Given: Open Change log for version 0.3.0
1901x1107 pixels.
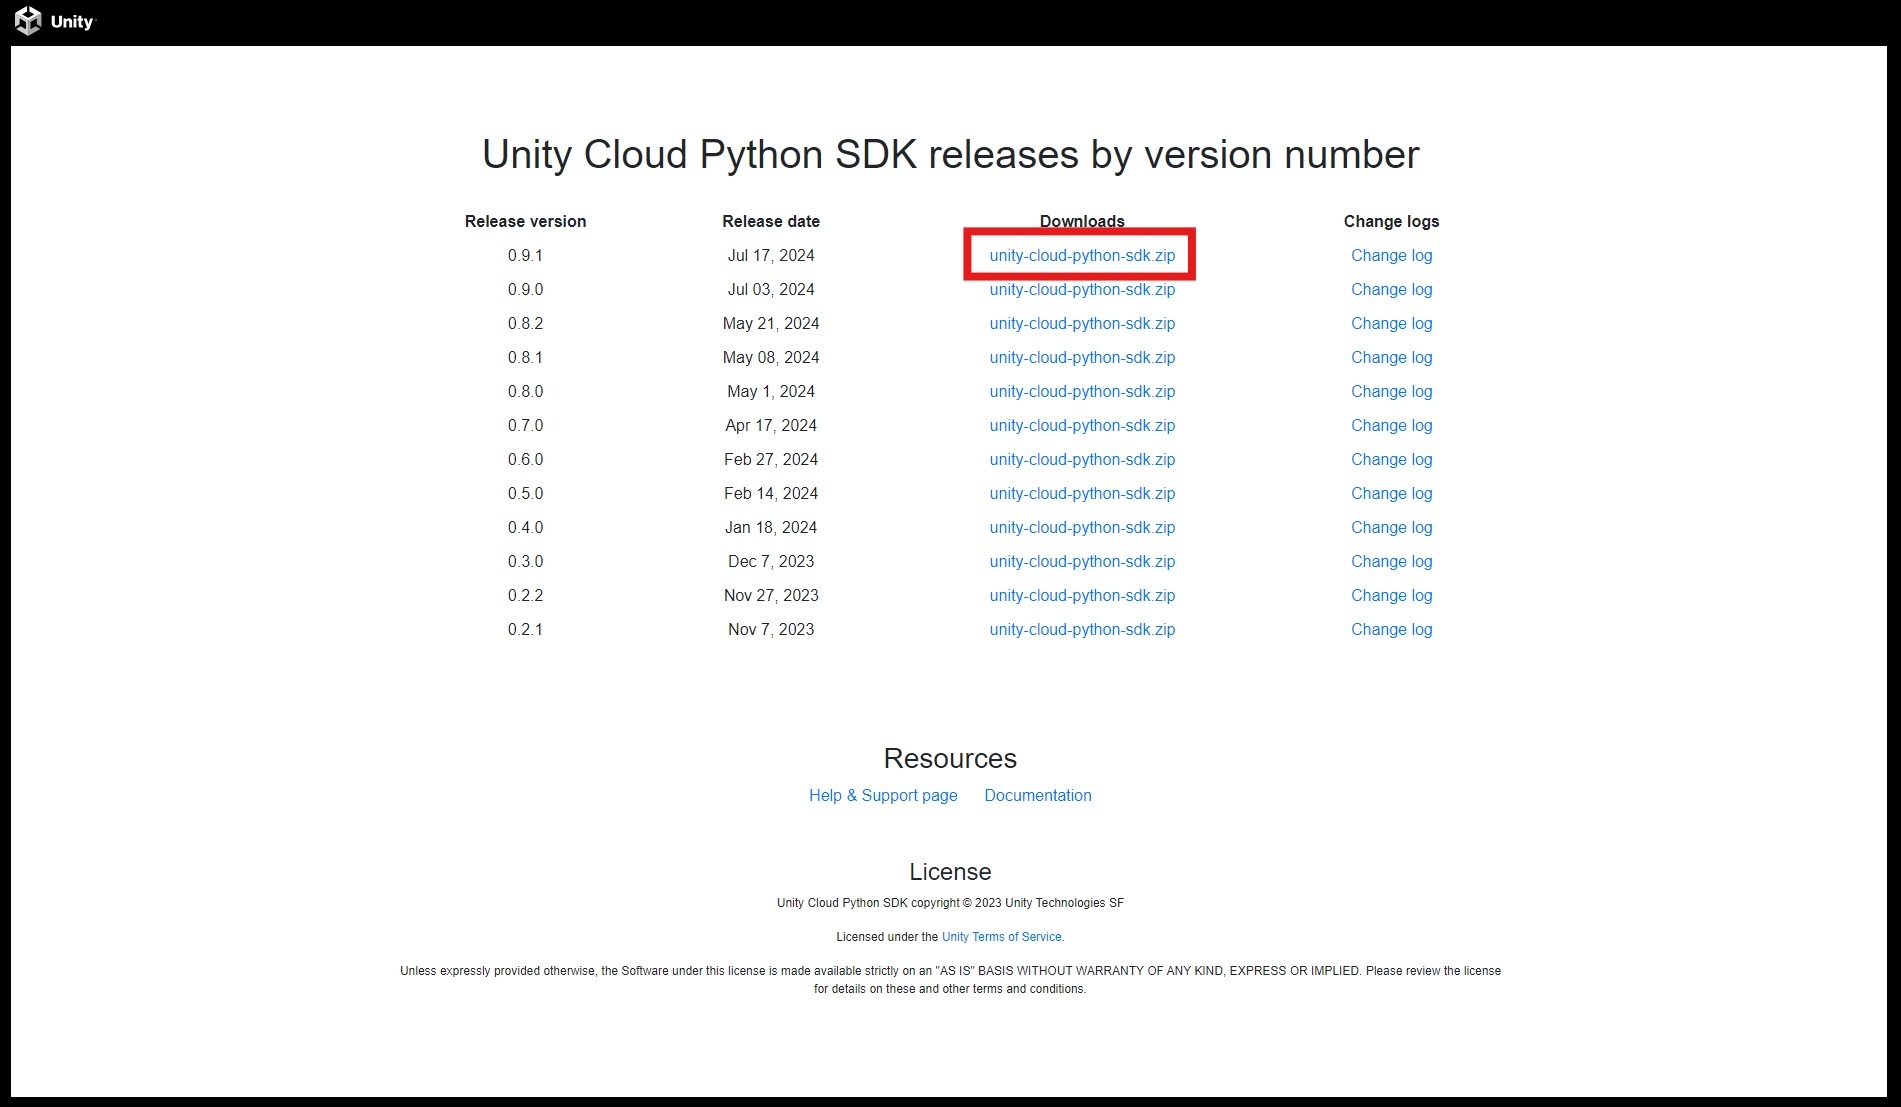Looking at the screenshot, I should tap(1391, 561).
